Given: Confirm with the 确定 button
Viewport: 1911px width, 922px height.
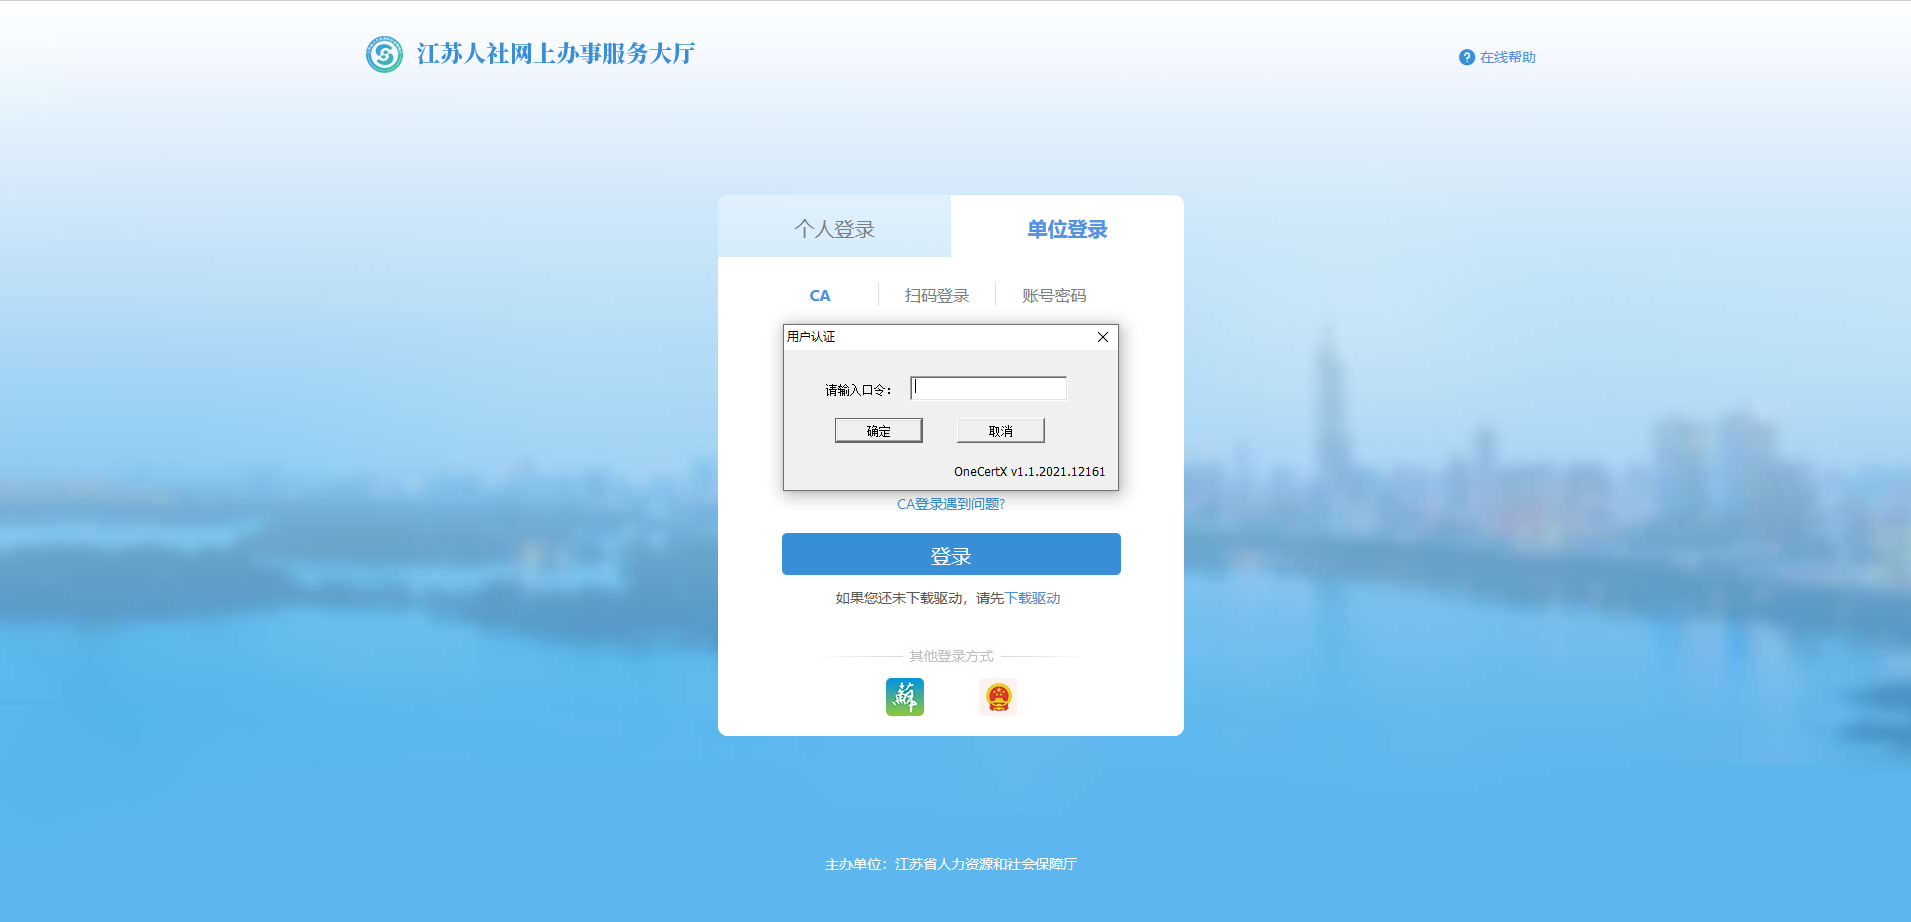Looking at the screenshot, I should (x=878, y=430).
